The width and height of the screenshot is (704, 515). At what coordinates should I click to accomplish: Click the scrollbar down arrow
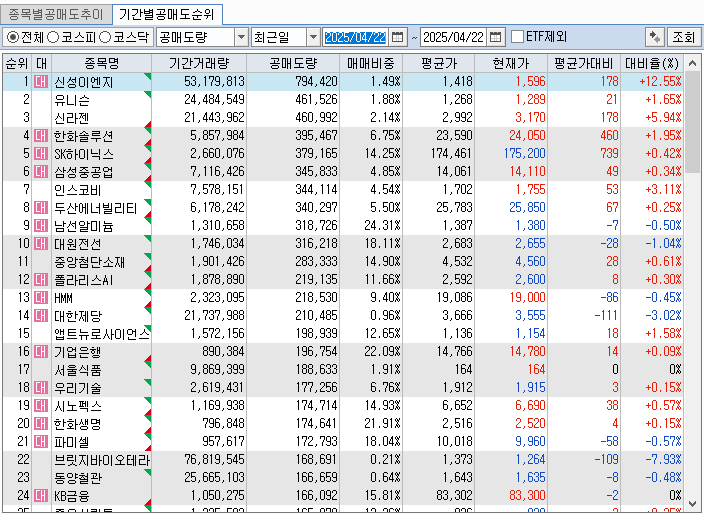(x=693, y=503)
